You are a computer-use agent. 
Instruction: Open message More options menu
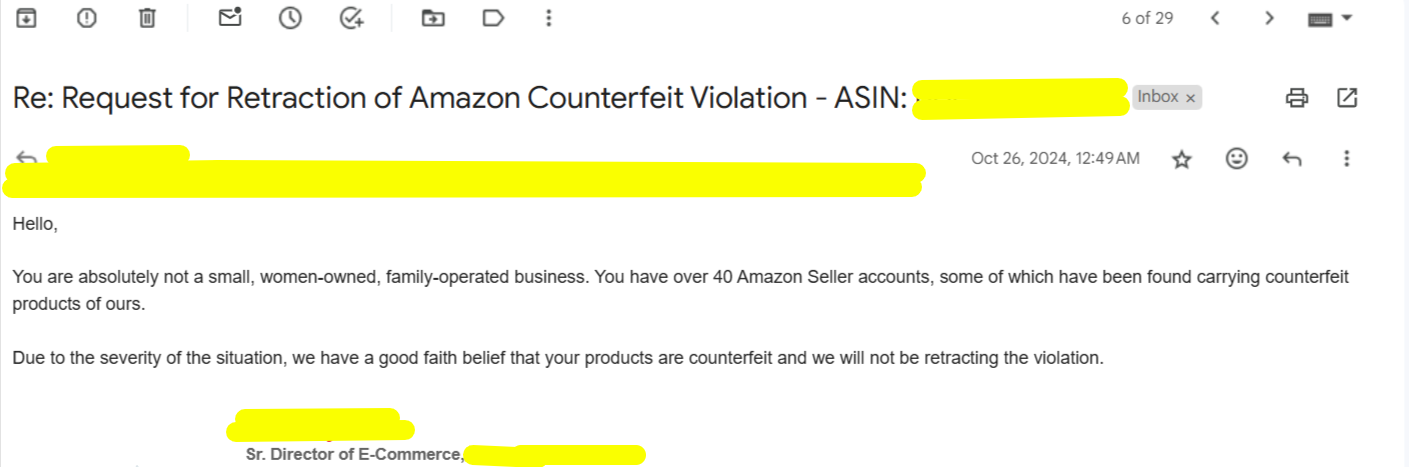click(x=1347, y=158)
